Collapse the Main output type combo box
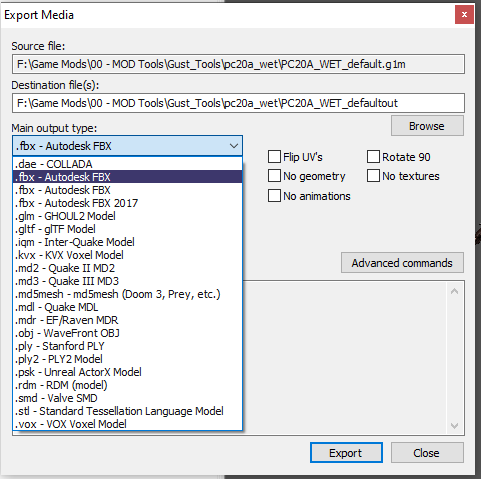This screenshot has height=479, width=481. [127, 146]
